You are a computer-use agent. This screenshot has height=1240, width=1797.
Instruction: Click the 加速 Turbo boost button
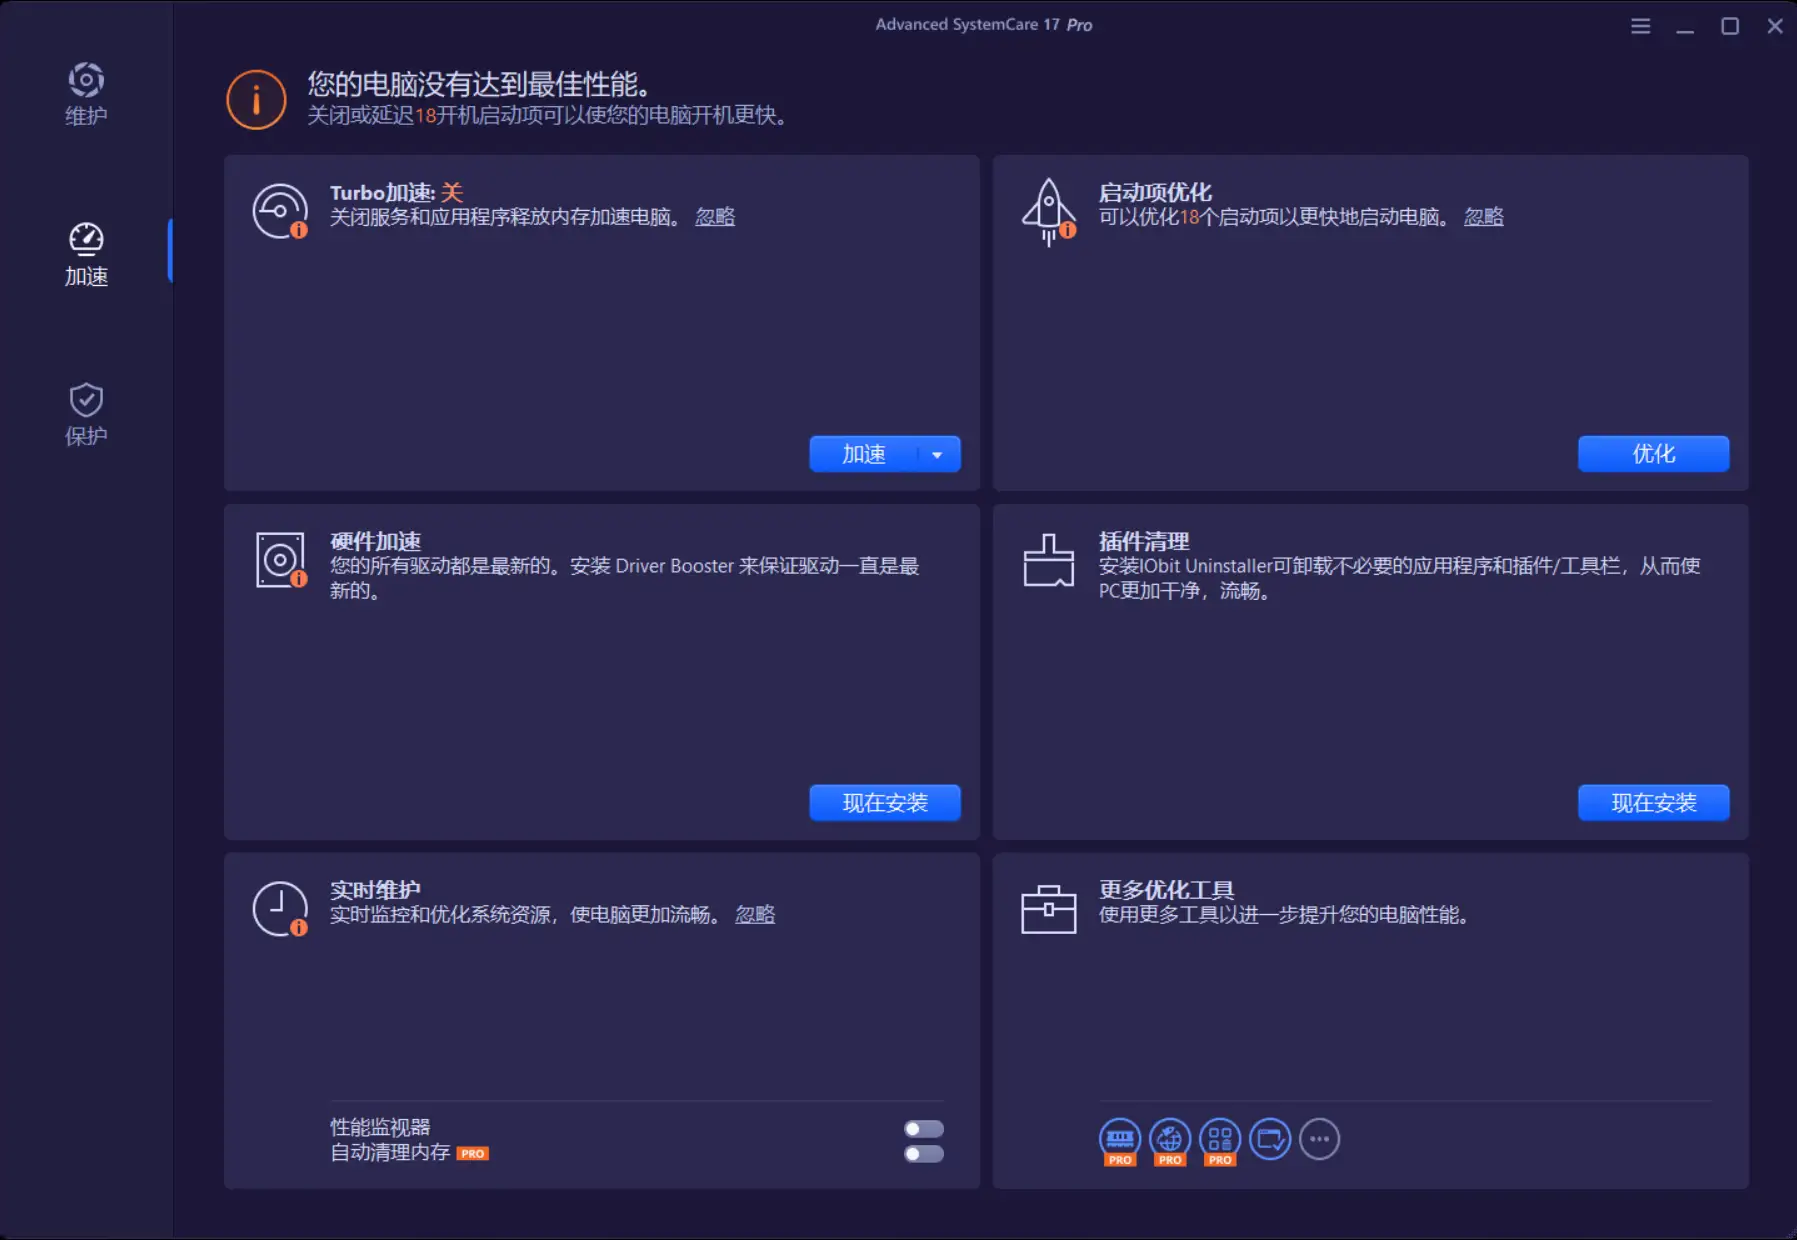[x=863, y=454]
